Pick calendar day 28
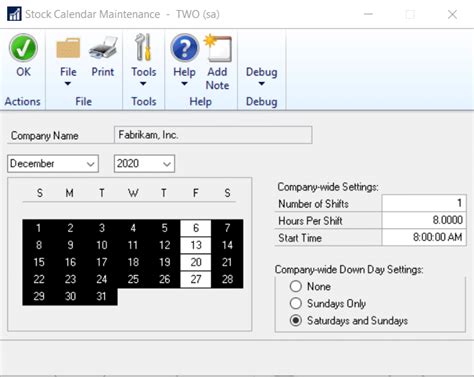This screenshot has width=474, height=377. [227, 279]
